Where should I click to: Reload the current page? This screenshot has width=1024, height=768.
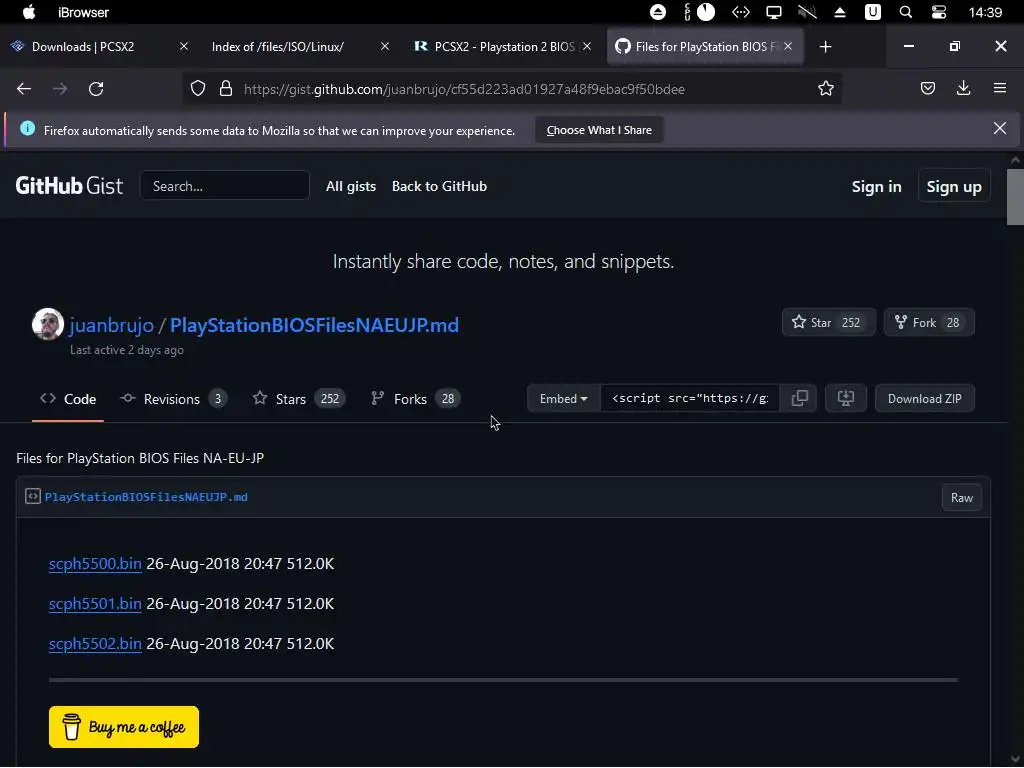96,89
